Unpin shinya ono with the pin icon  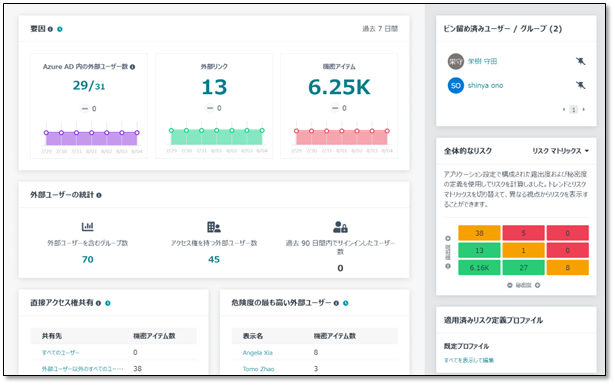point(580,85)
